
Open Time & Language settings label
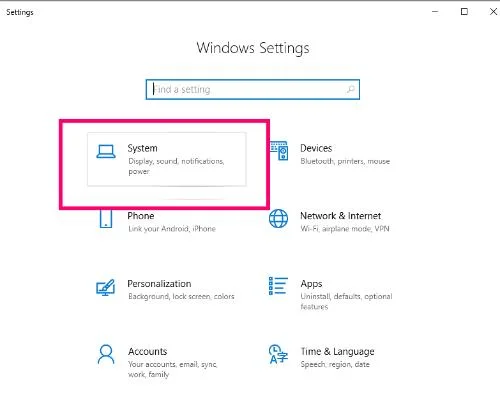click(337, 352)
